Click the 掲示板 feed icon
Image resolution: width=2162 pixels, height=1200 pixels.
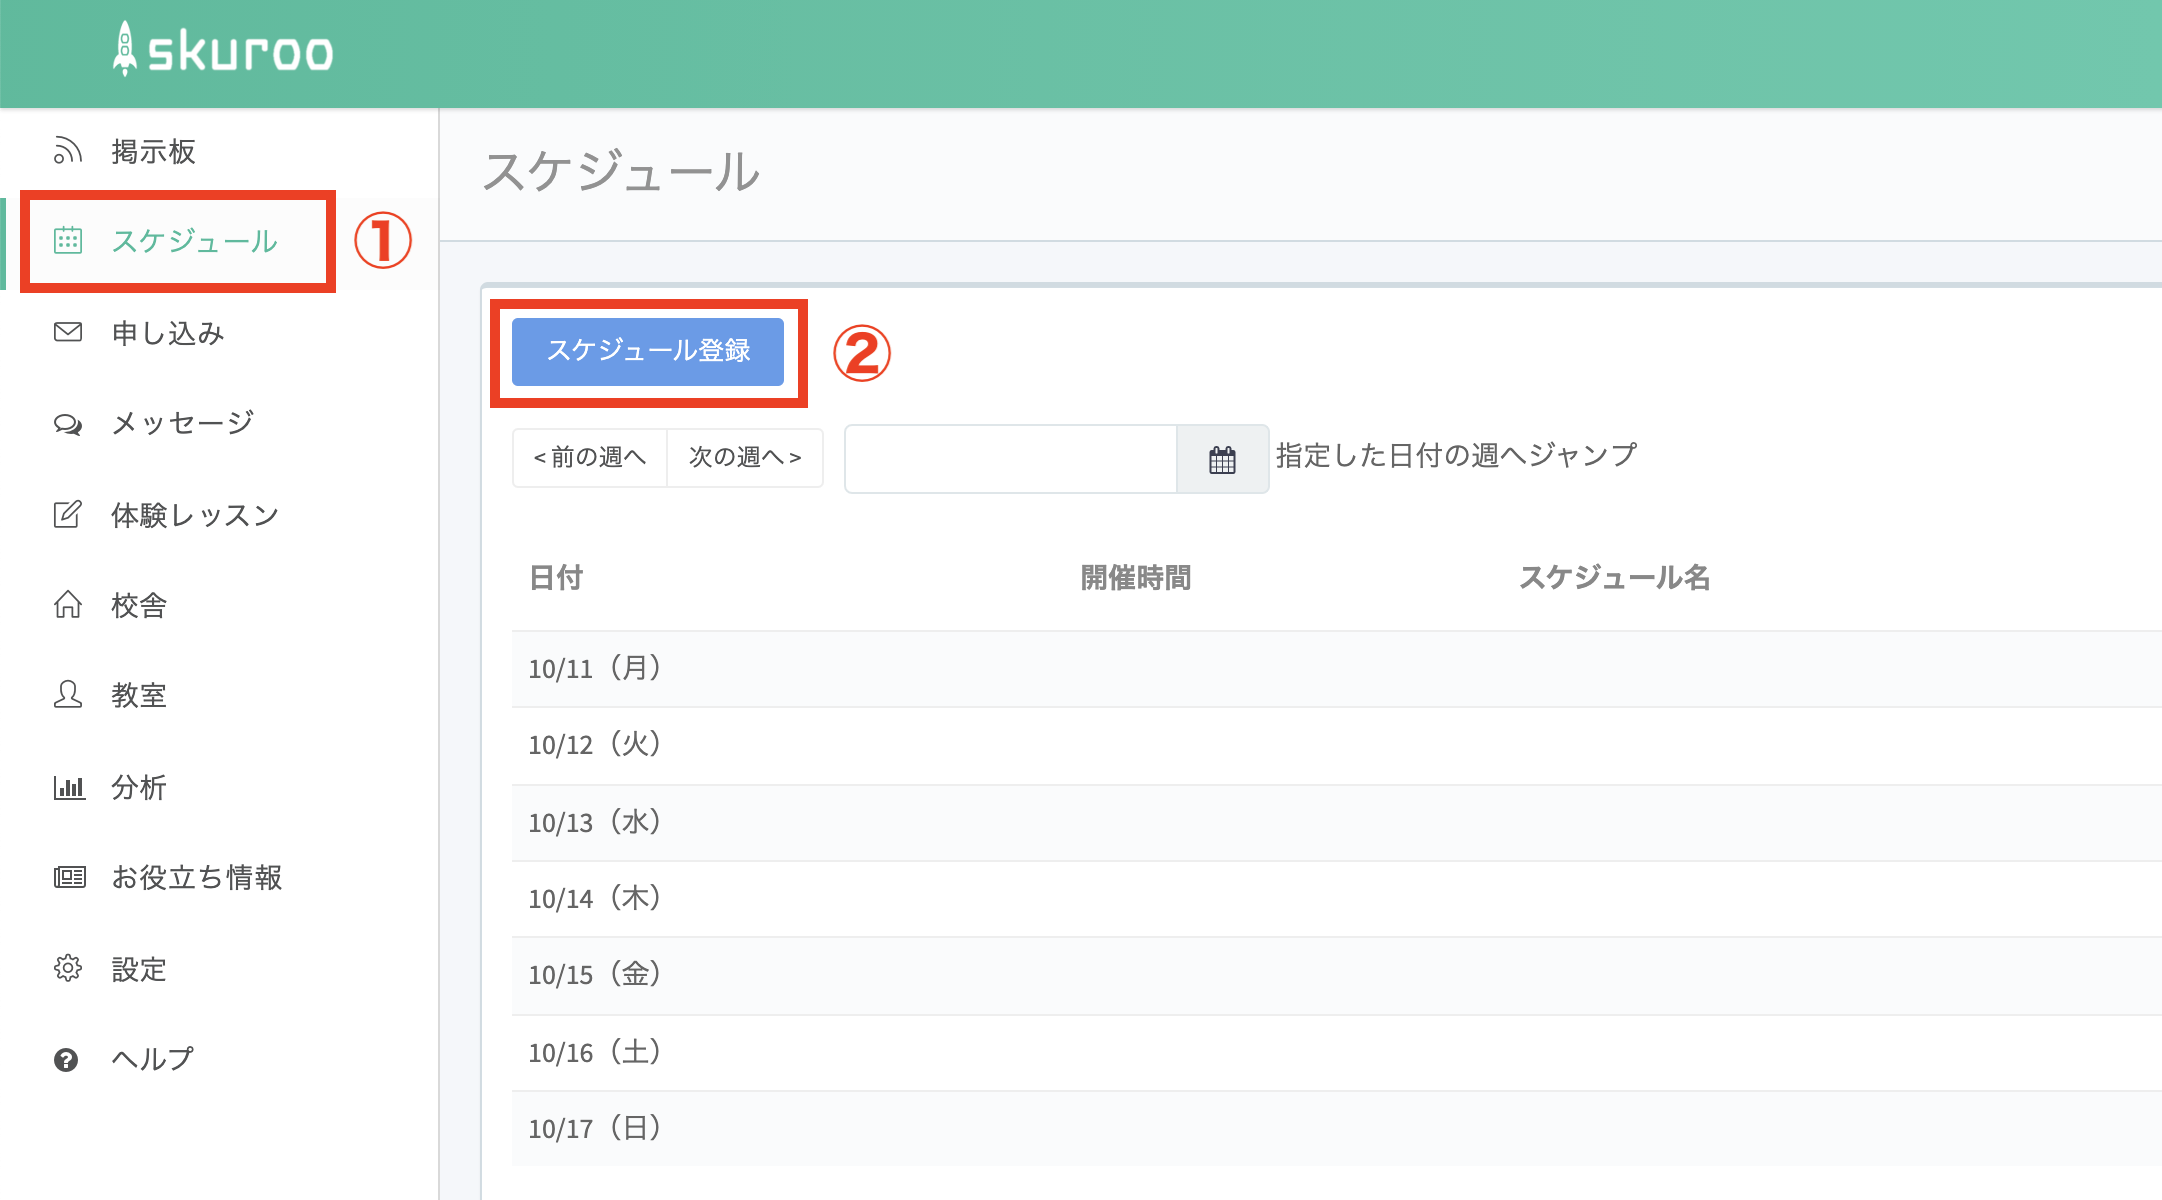67,150
